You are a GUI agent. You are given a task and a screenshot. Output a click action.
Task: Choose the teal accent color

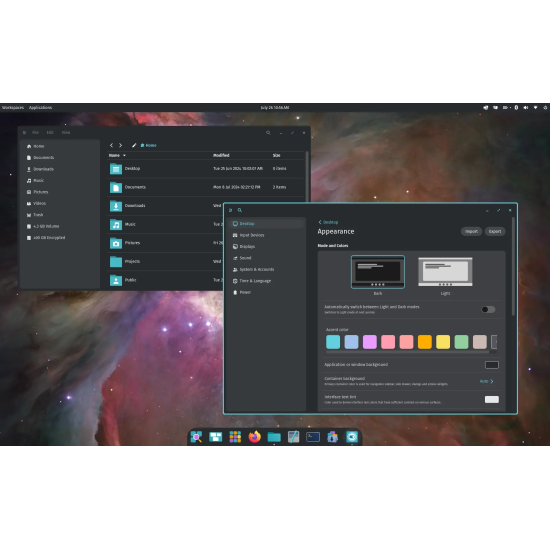pyautogui.click(x=333, y=342)
